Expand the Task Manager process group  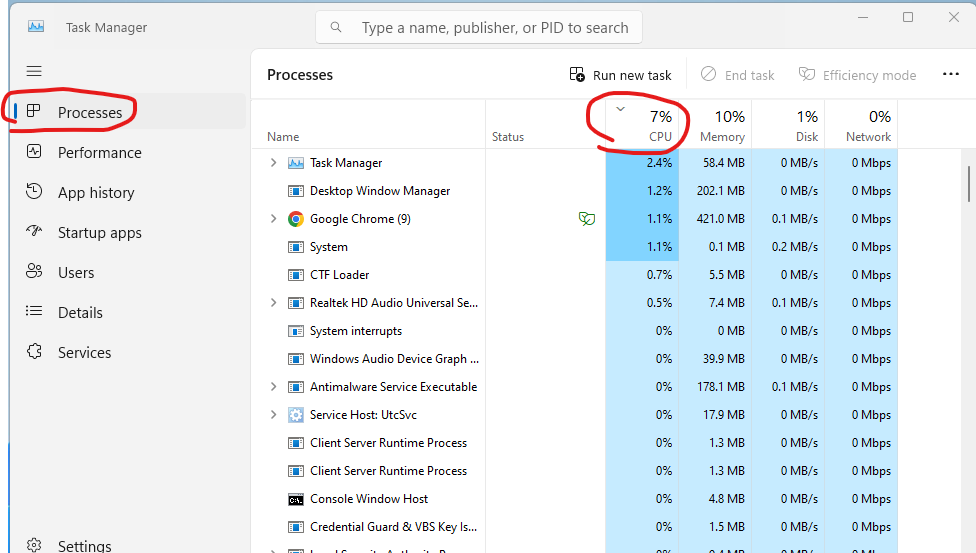point(273,163)
